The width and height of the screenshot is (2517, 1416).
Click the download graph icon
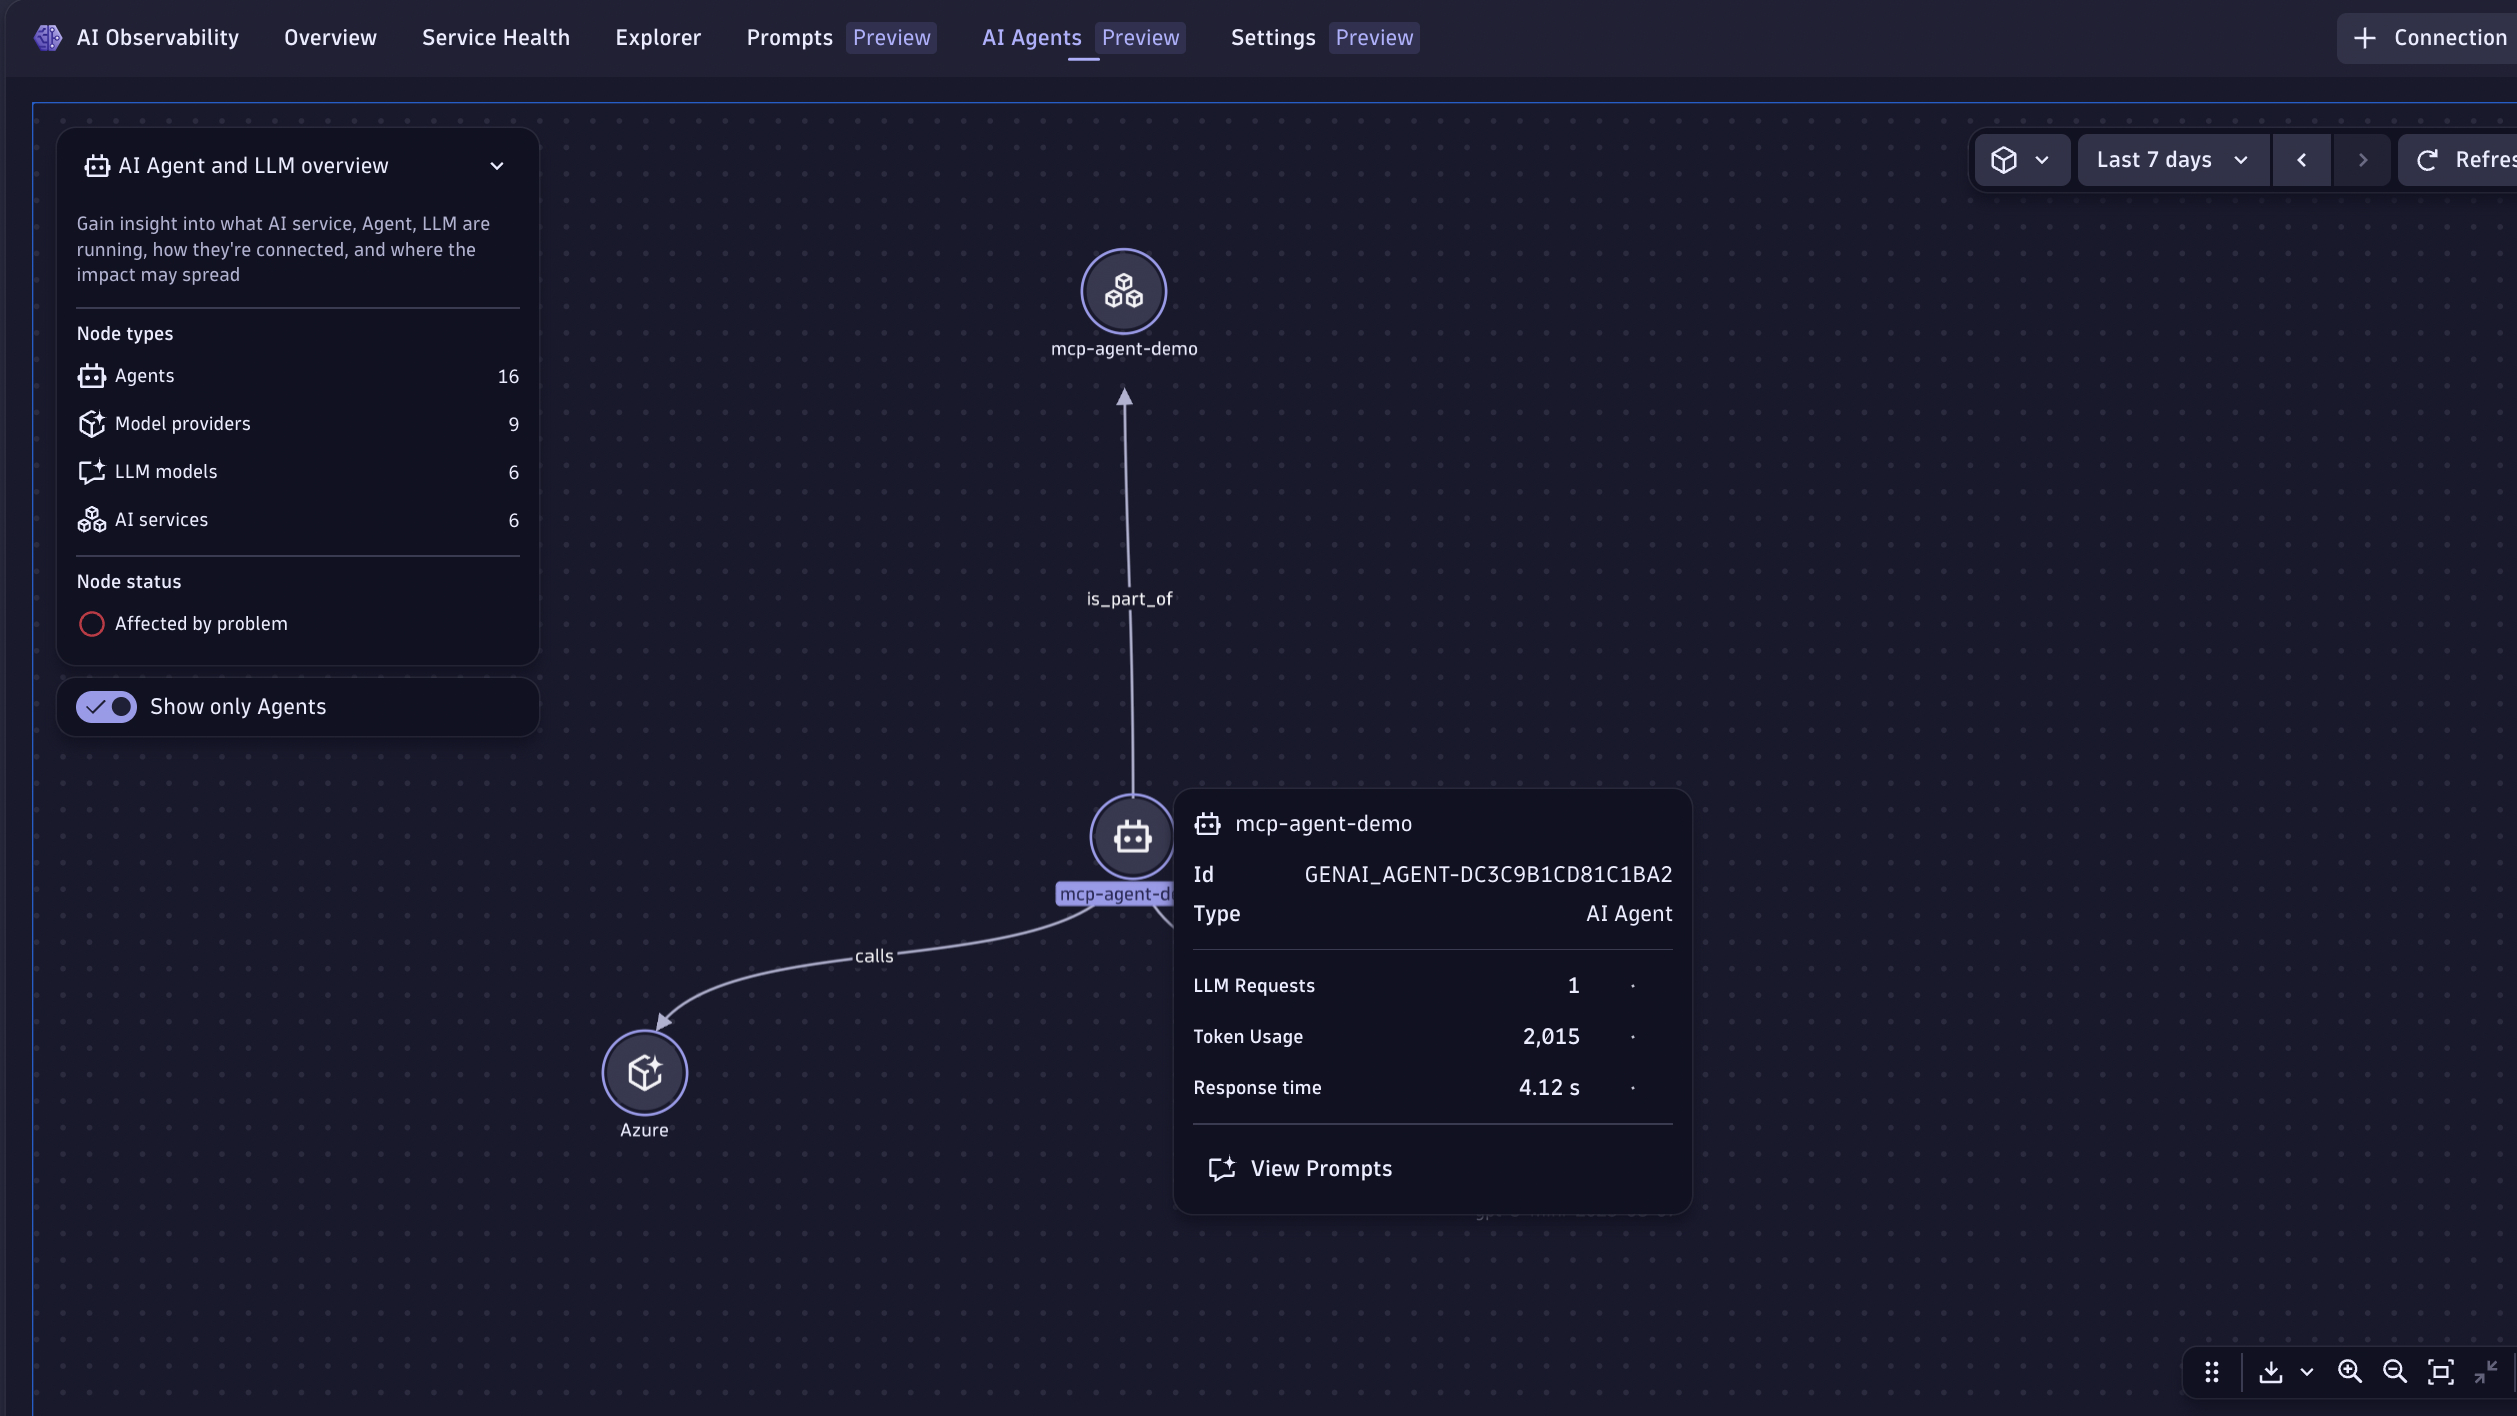tap(2271, 1372)
